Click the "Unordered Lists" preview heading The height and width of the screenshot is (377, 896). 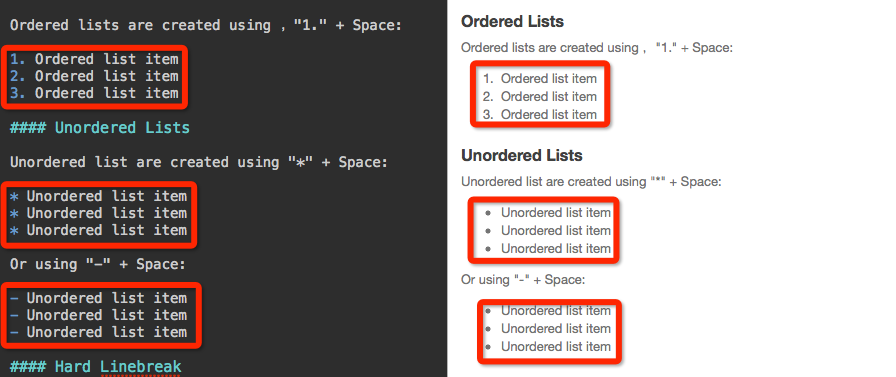522,155
